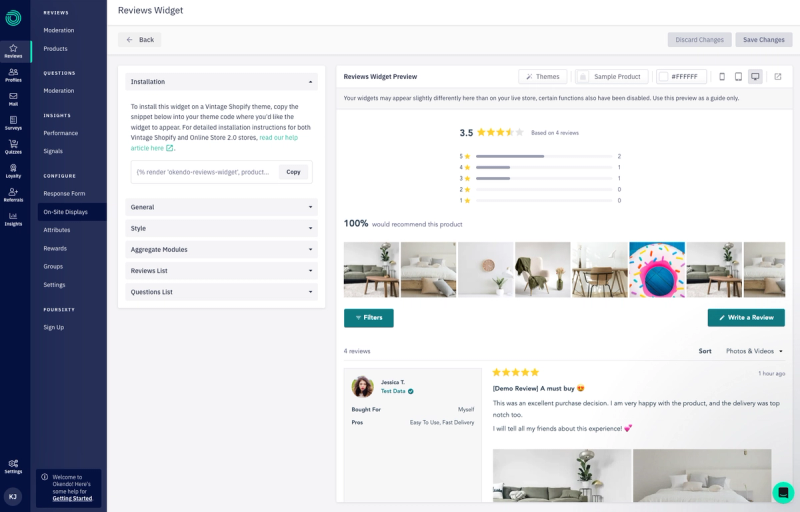The image size is (800, 512).
Task: Open the Getting Started link
Action: point(72,498)
